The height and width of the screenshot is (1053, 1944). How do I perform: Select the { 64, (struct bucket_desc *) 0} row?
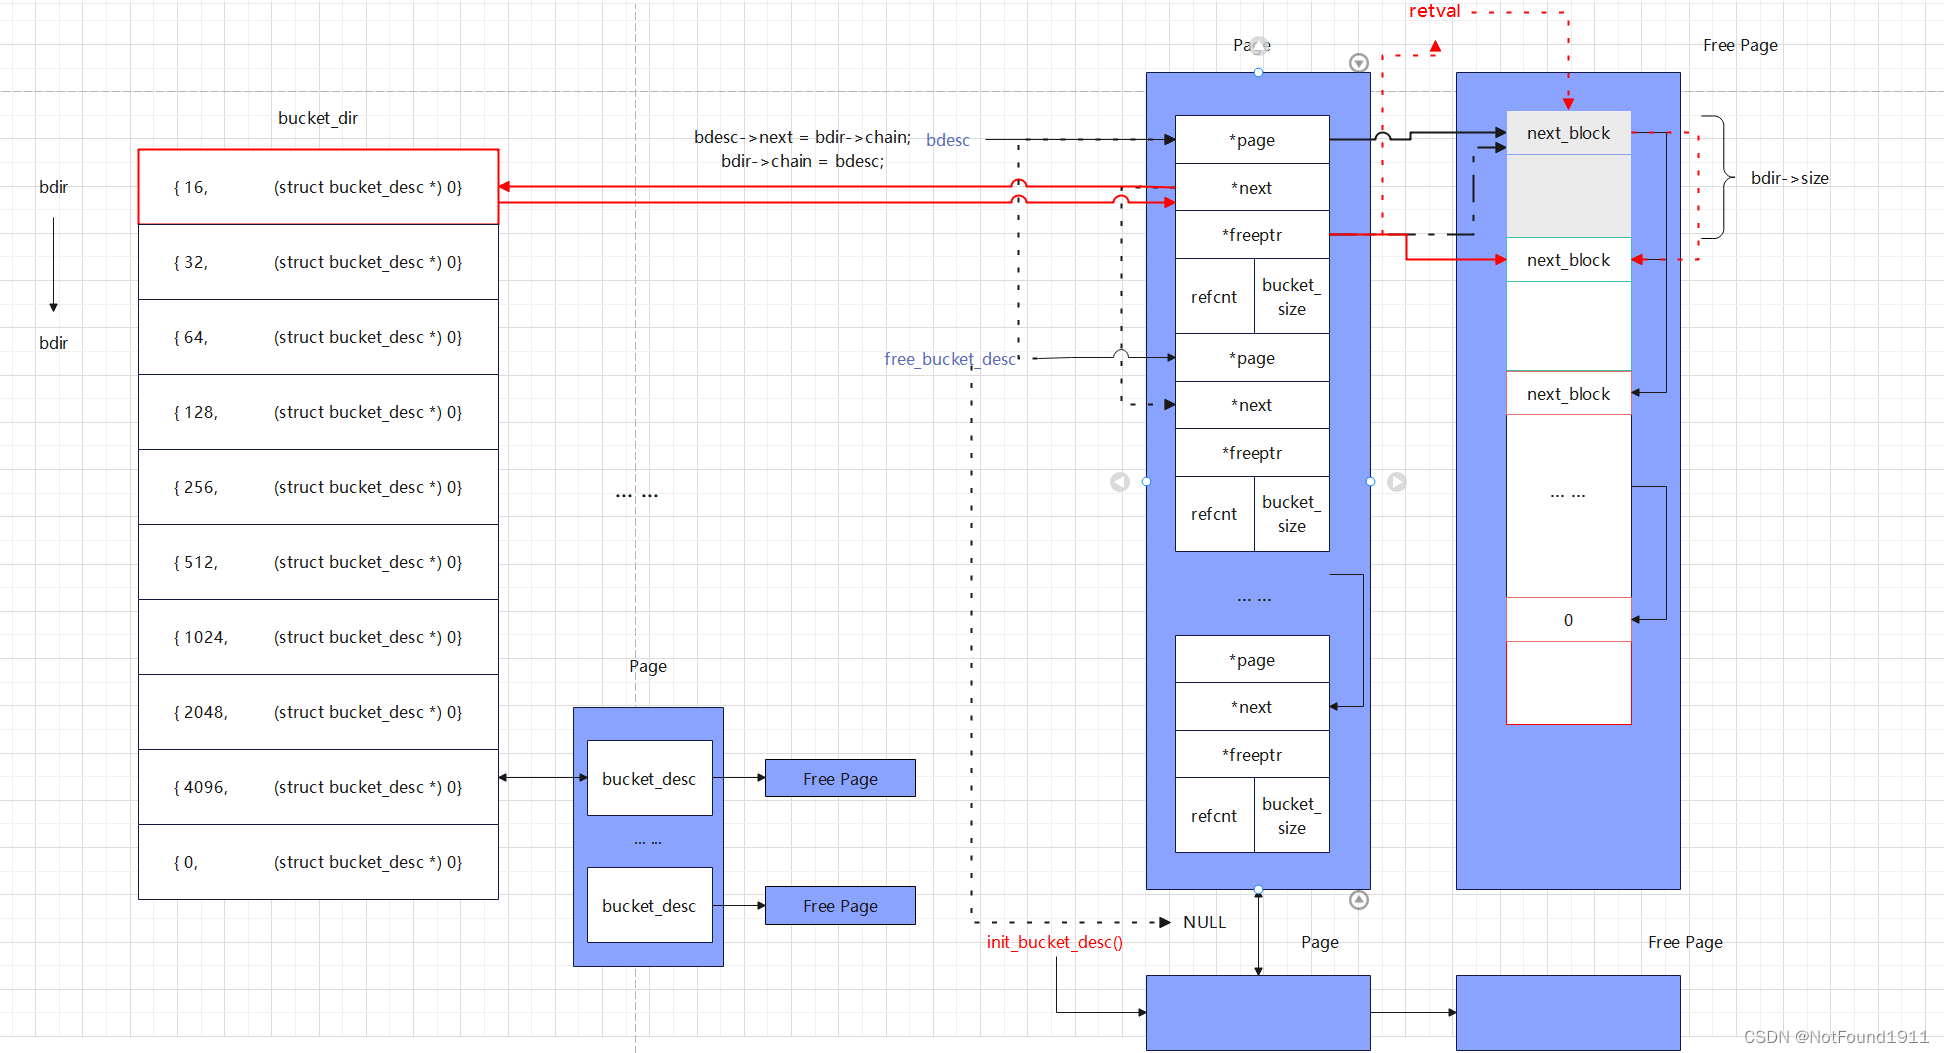318,337
